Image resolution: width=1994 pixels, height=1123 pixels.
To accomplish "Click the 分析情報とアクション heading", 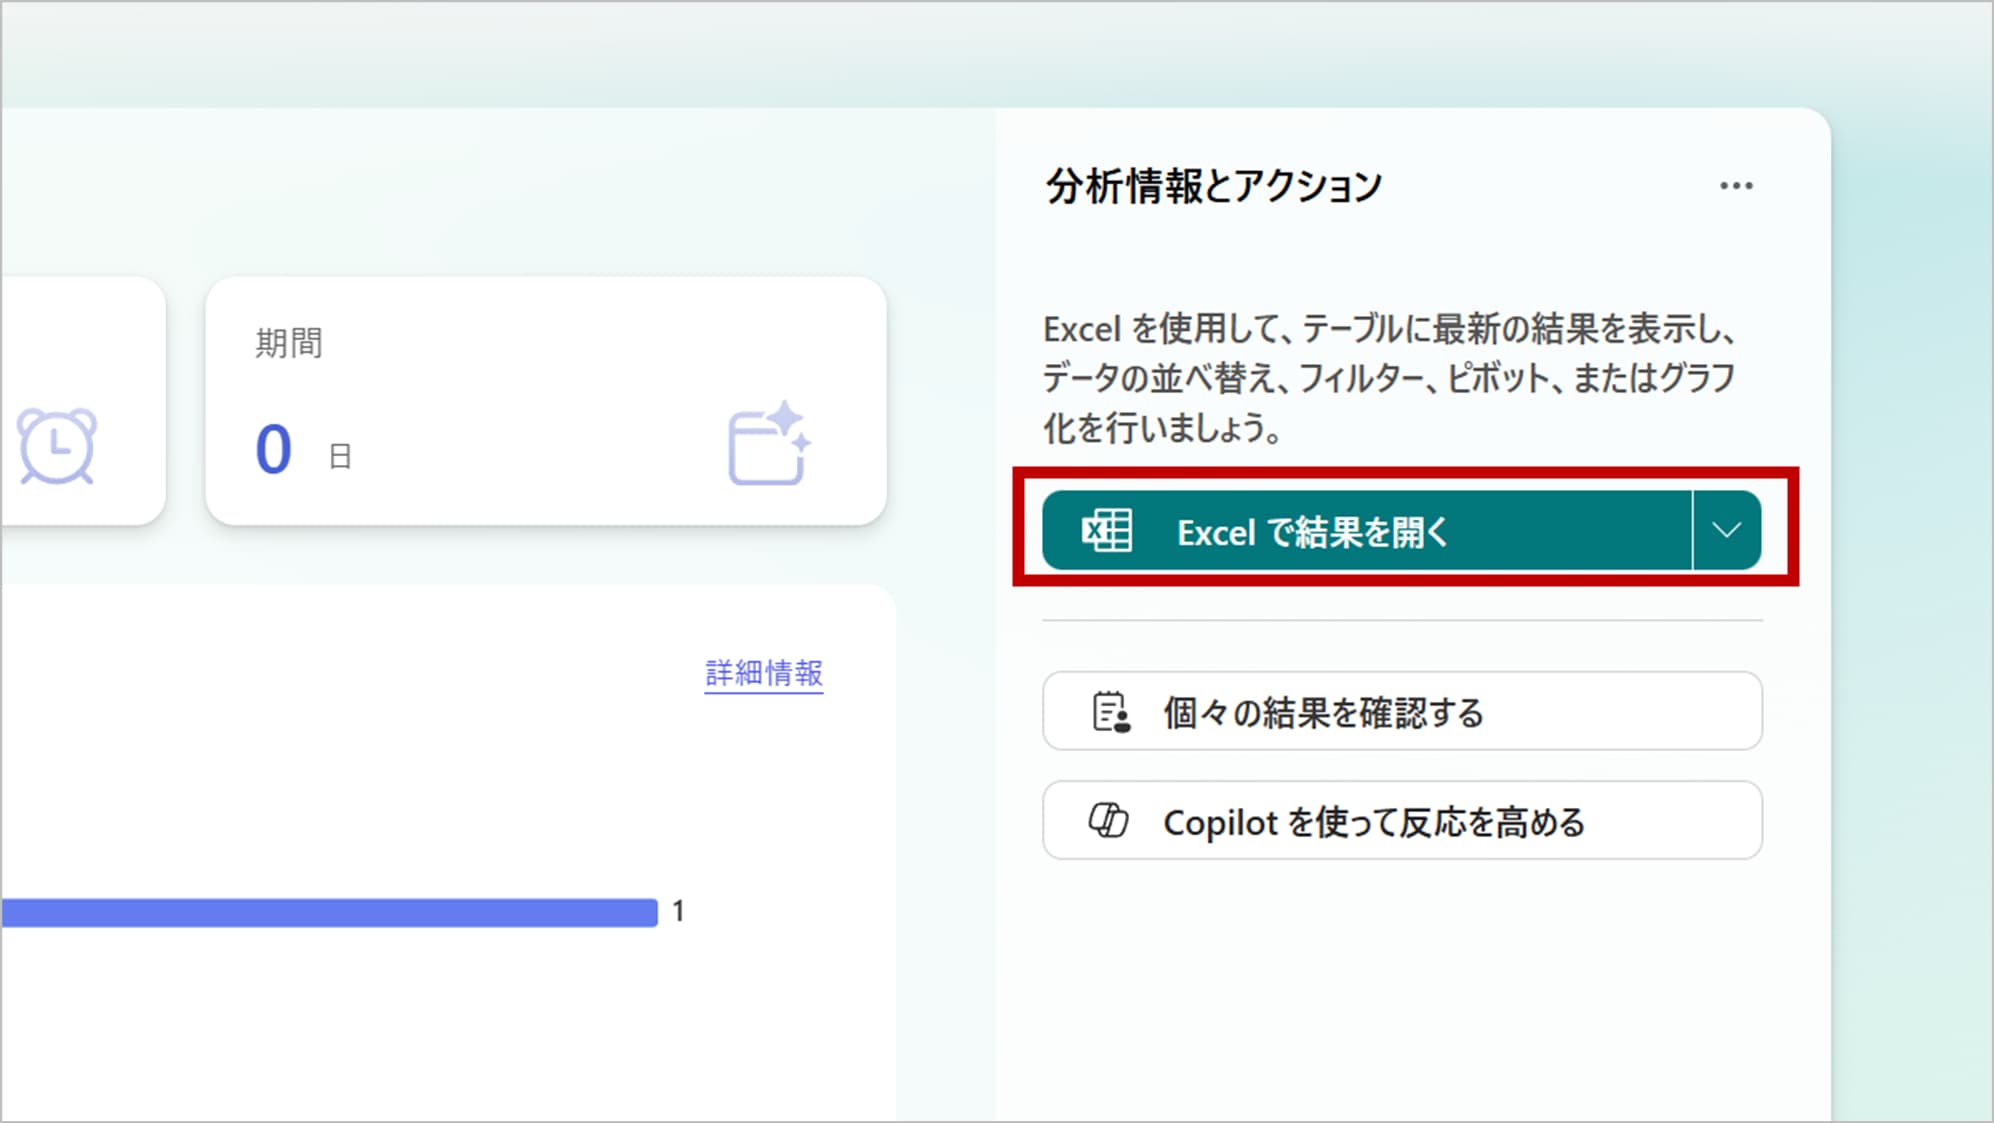I will (x=1213, y=186).
